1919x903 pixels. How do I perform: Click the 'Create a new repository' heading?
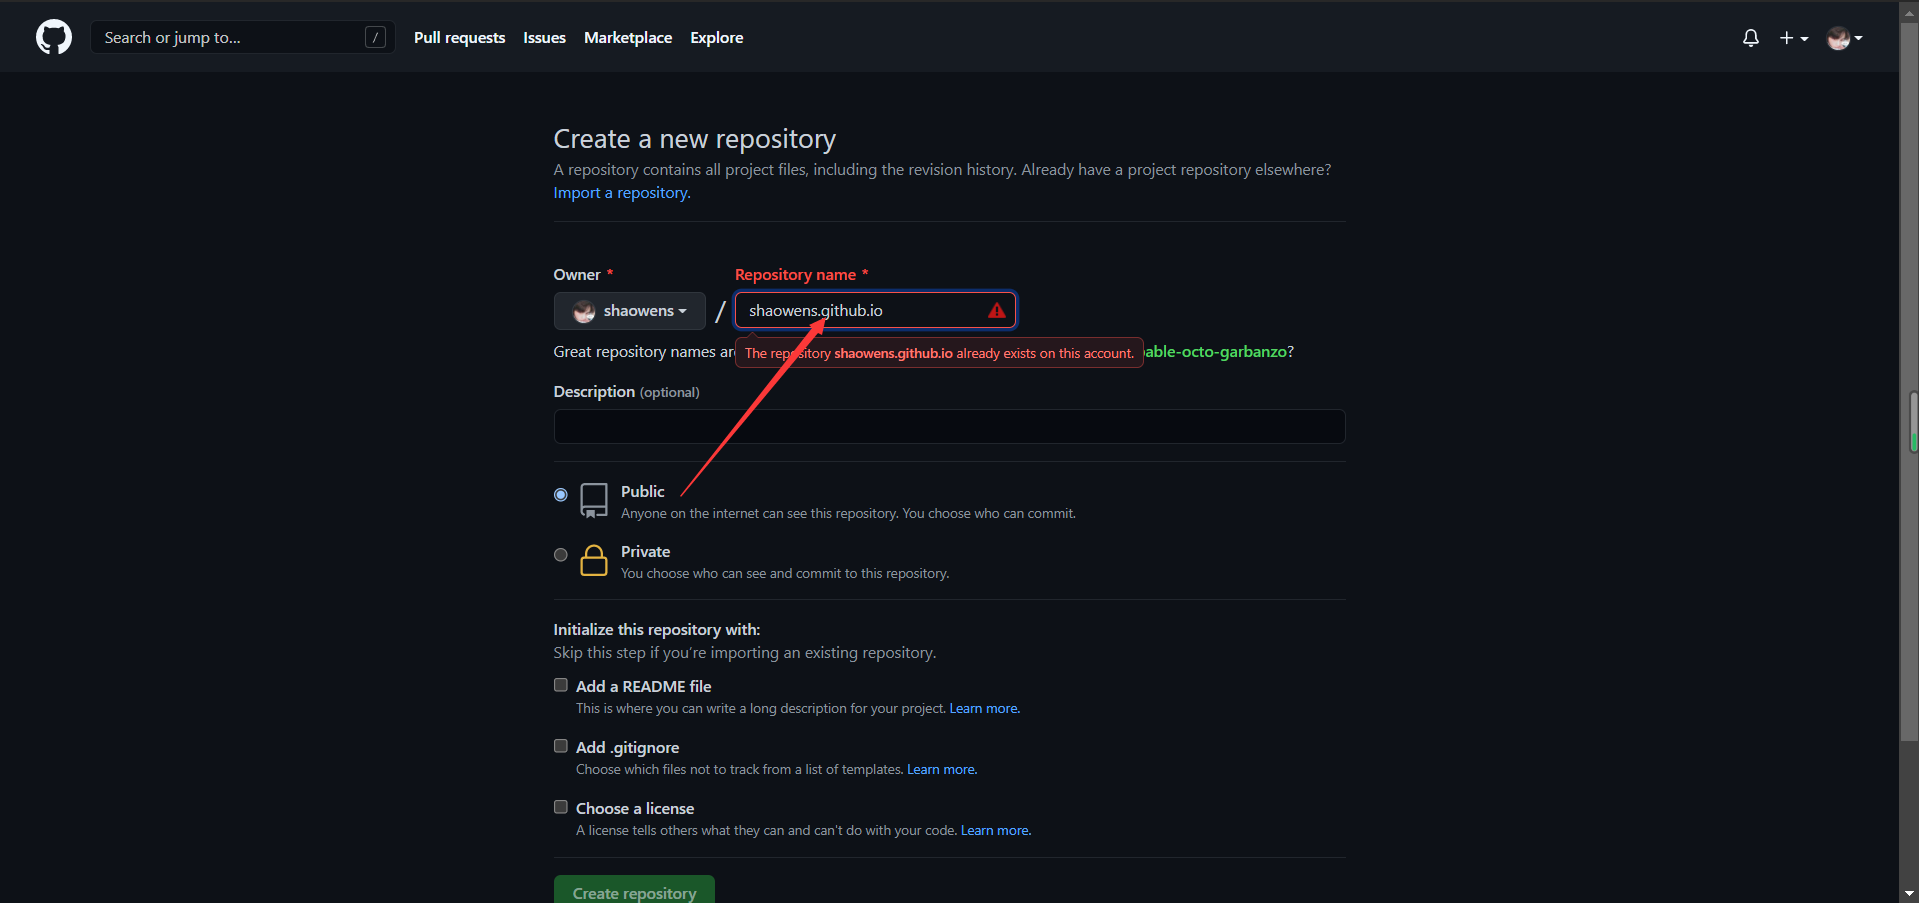pos(695,139)
